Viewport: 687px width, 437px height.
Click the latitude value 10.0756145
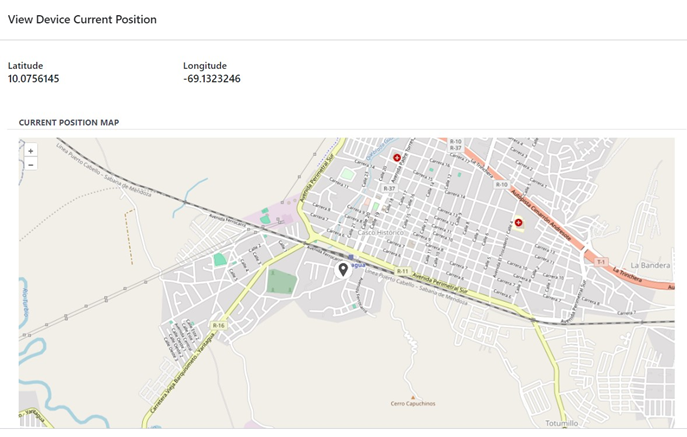tap(33, 79)
